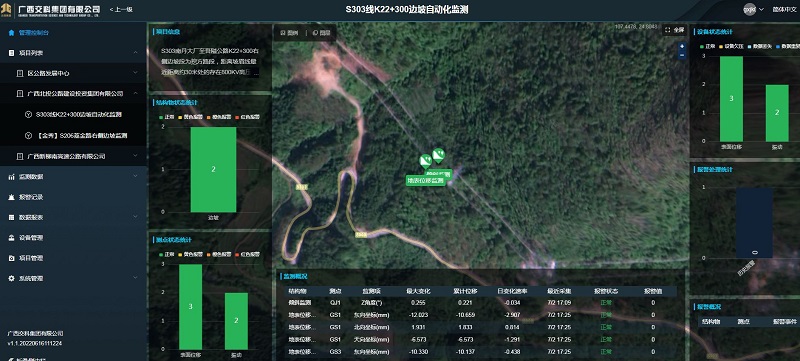Click the 上一级 back link
This screenshot has height=361, width=800.
point(121,9)
